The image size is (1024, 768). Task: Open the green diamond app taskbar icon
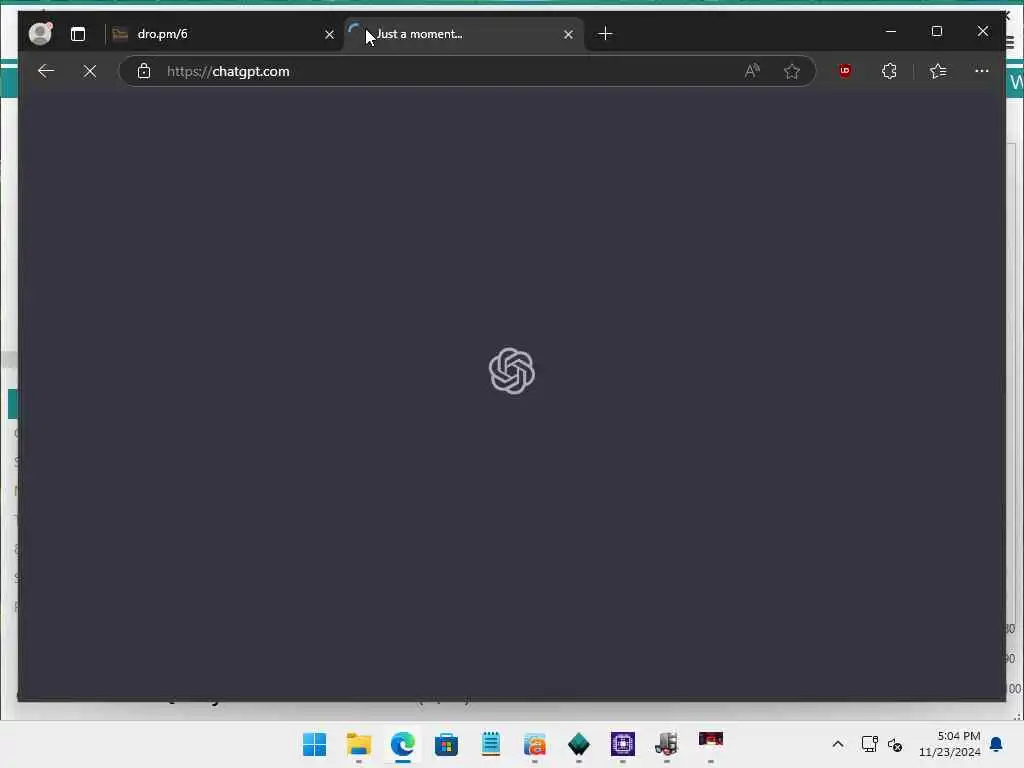tap(579, 744)
